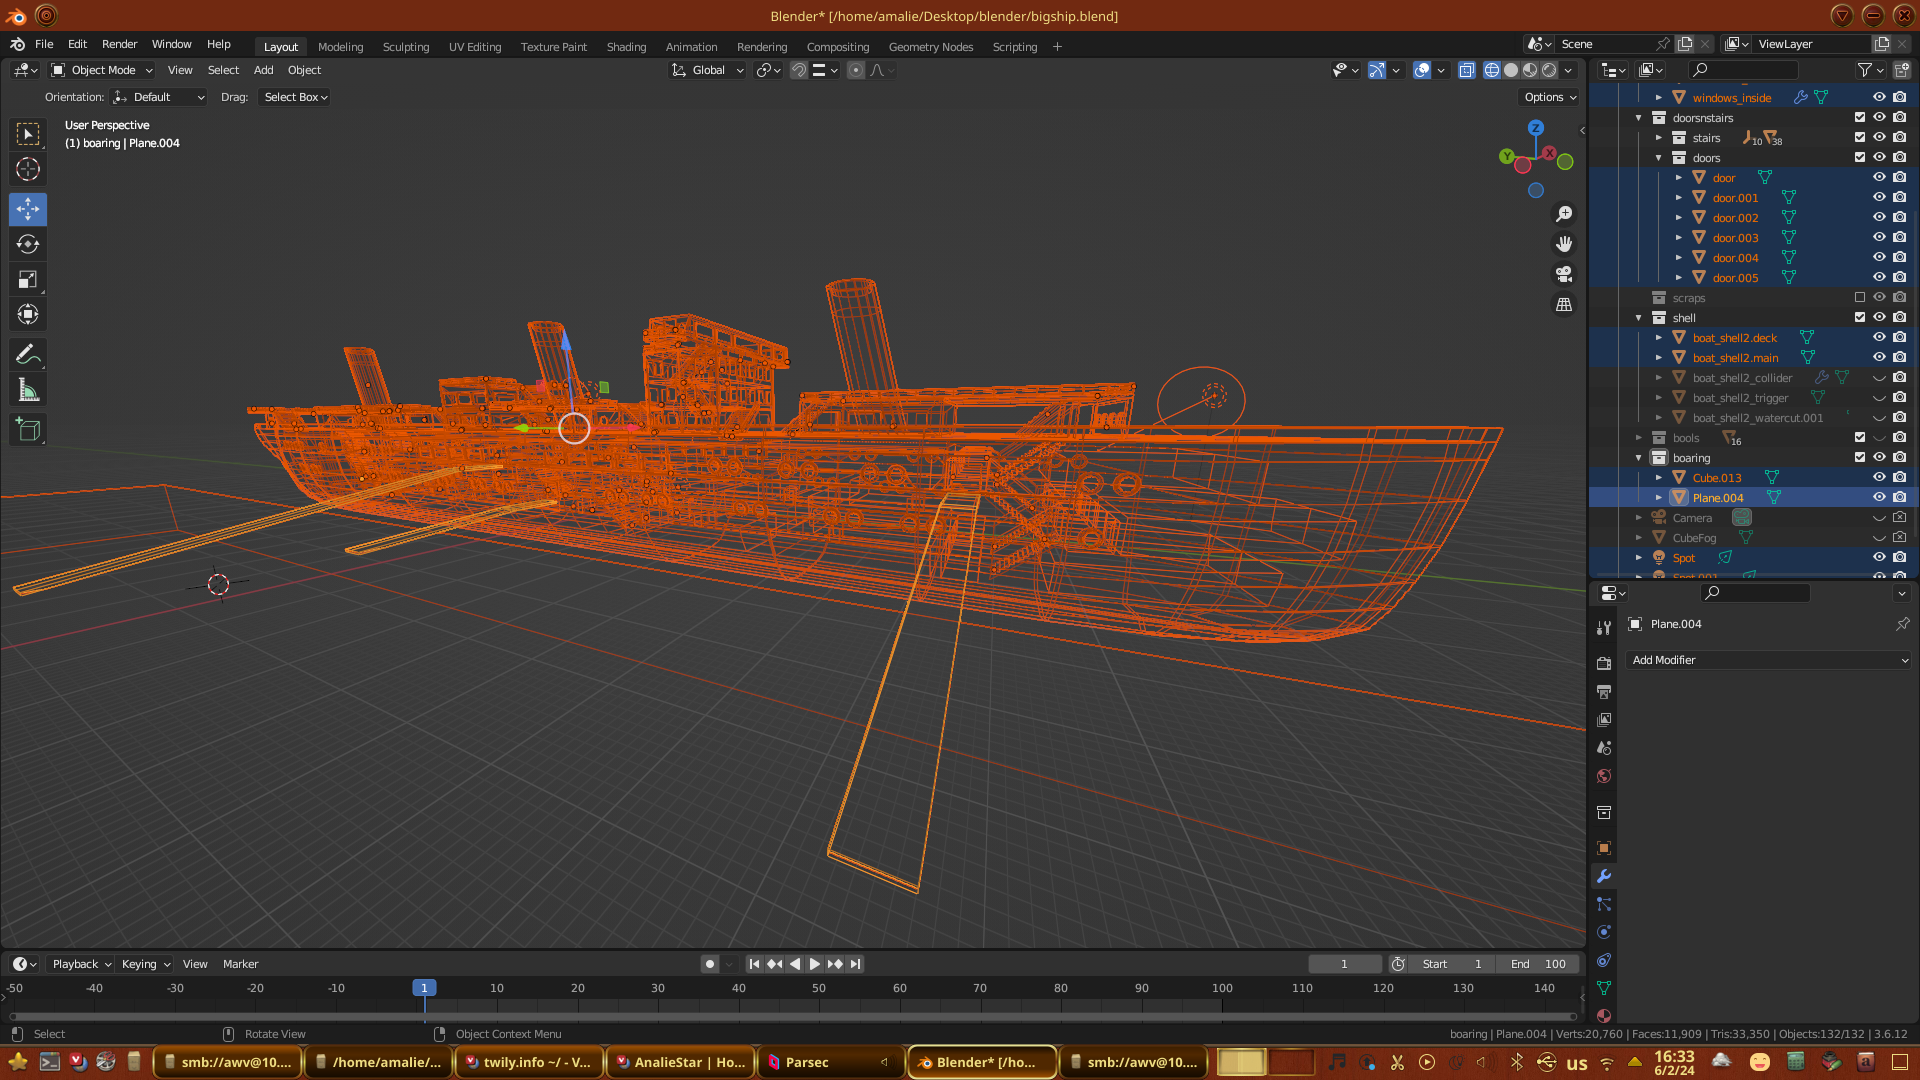Open the Object Mode dropdown
Viewport: 1920px width, 1080px height.
point(102,70)
